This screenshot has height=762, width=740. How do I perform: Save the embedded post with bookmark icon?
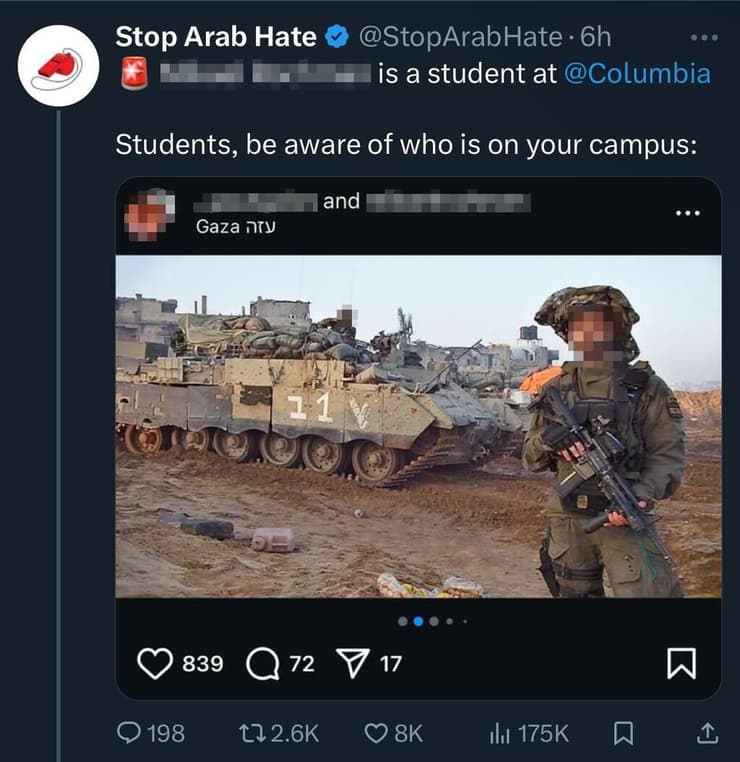point(681,663)
